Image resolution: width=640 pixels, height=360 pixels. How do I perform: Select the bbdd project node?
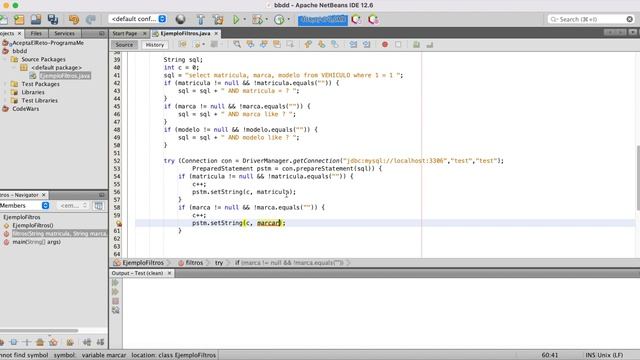[20, 51]
